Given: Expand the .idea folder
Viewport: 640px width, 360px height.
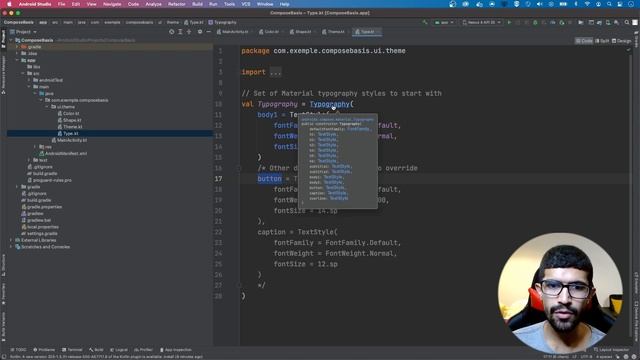Looking at the screenshot, I should coord(17,53).
